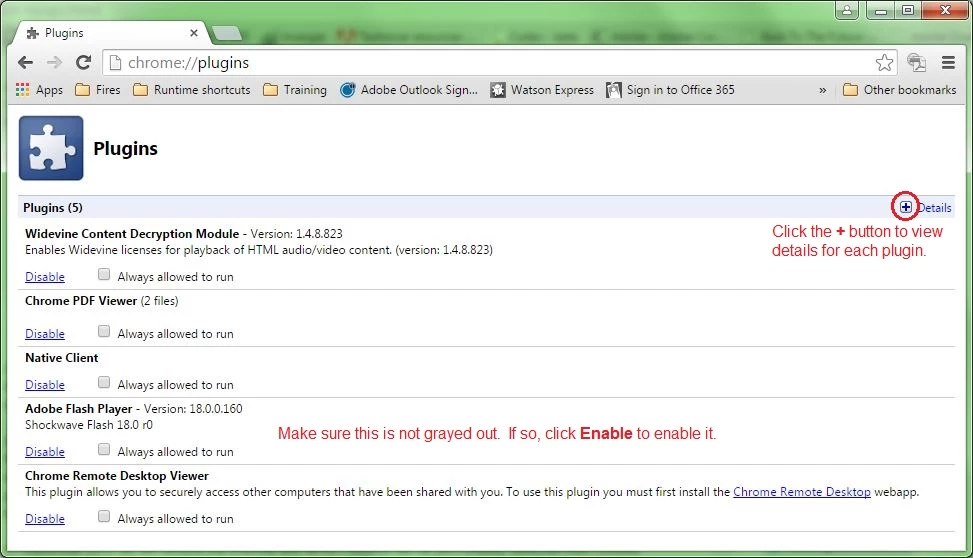The width and height of the screenshot is (973, 558).
Task: Close the Plugins tab
Action: 194,33
